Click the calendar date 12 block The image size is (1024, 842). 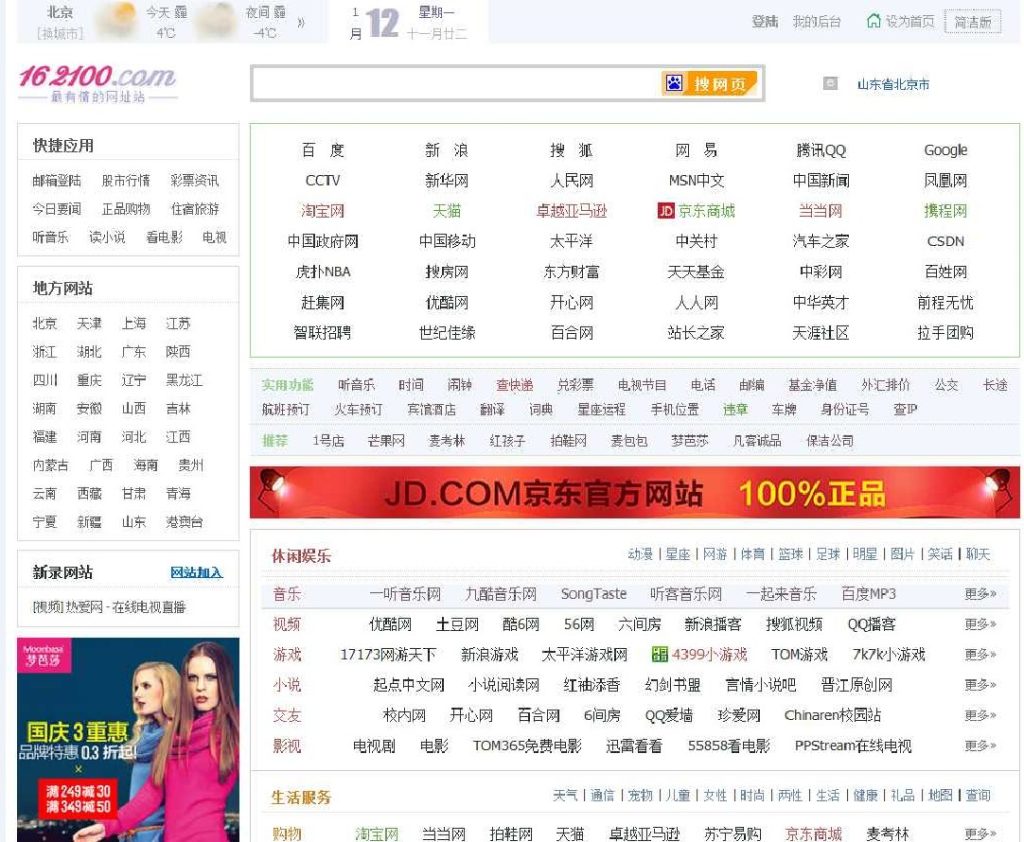pos(385,22)
